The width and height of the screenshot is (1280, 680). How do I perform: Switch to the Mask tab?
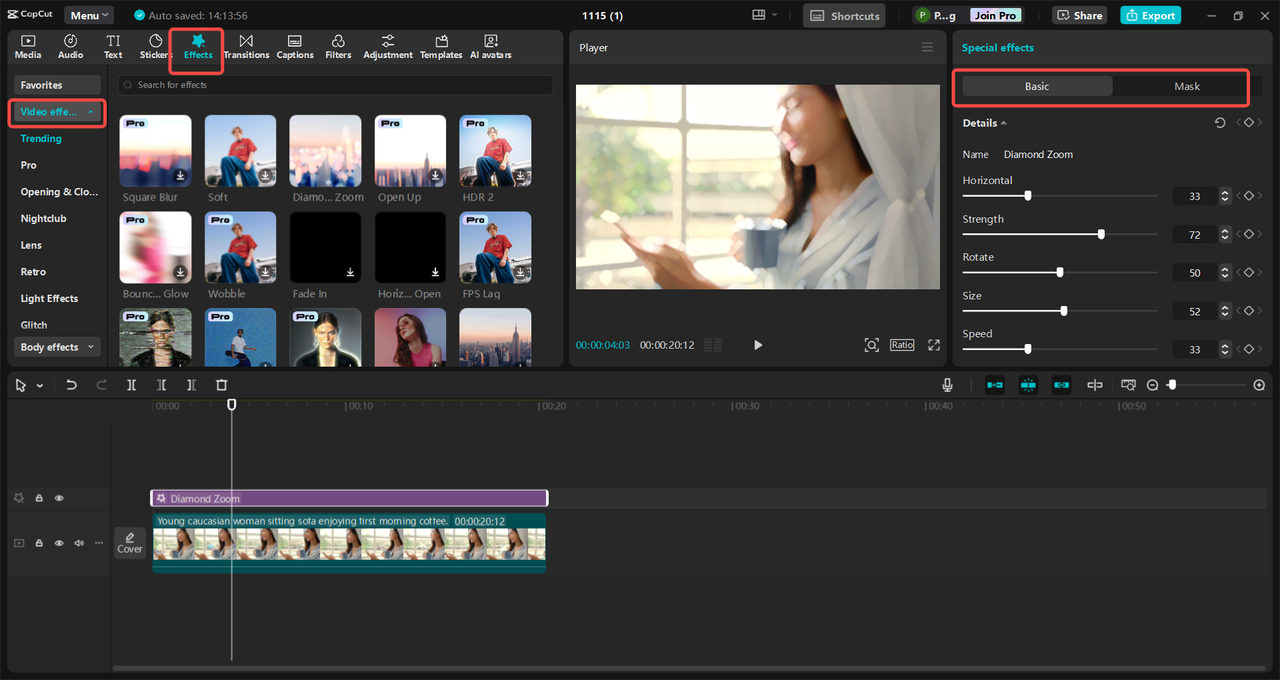[1187, 86]
